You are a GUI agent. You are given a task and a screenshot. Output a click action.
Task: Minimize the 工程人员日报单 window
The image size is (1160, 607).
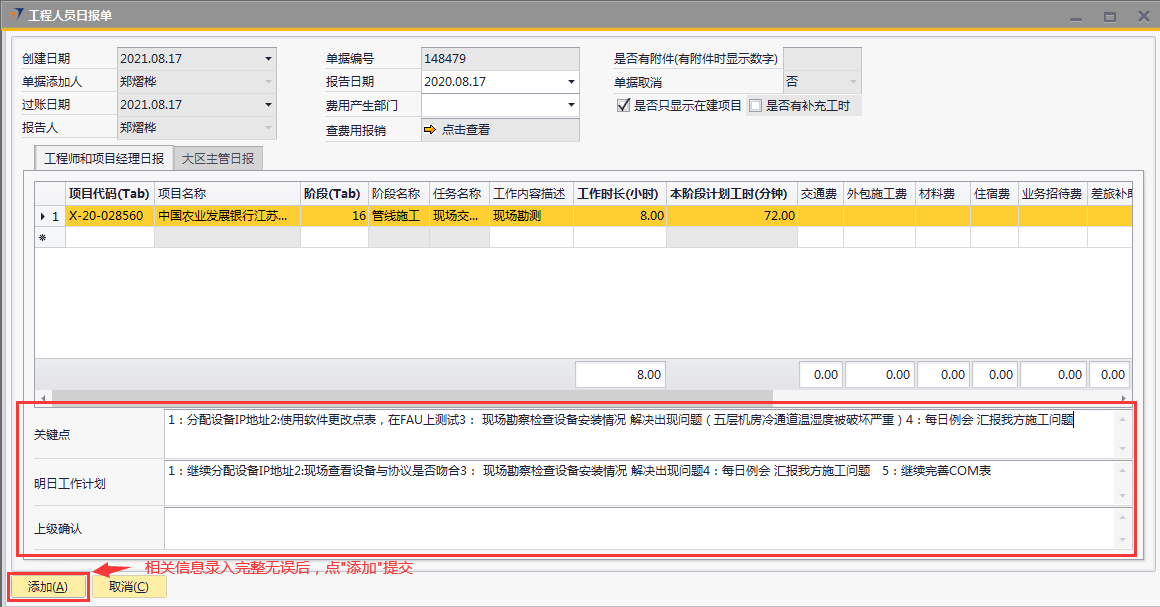pyautogui.click(x=1076, y=16)
